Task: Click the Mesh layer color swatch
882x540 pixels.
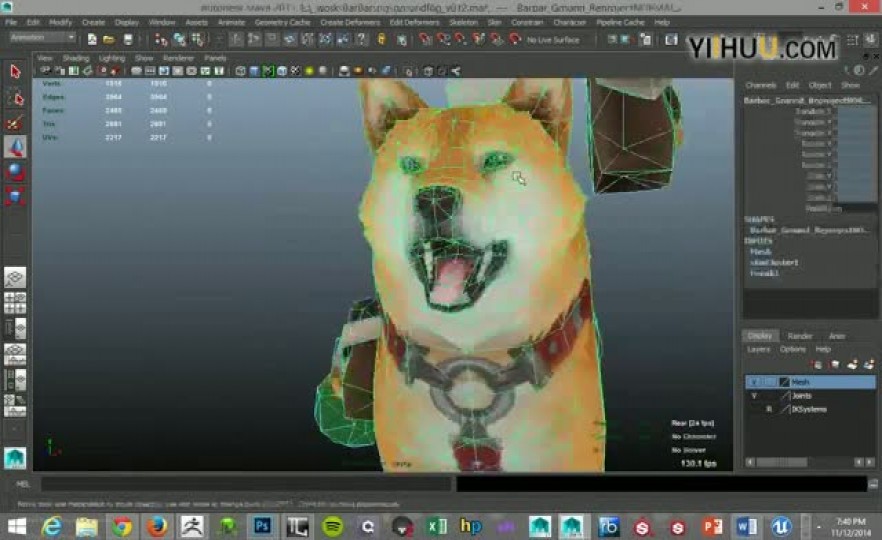Action: click(x=784, y=382)
